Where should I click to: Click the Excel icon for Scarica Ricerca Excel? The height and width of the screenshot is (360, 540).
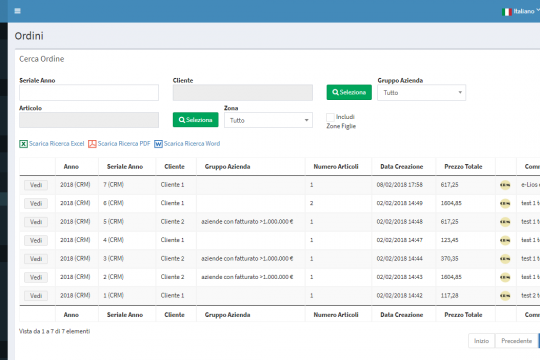[x=23, y=144]
